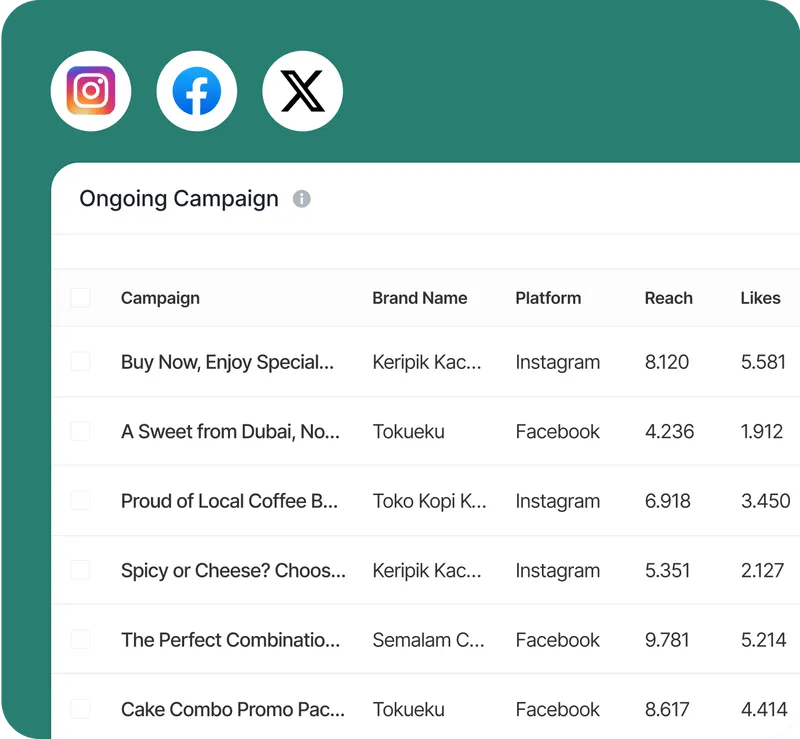
Task: Click Facebook platform in Semalam C... row
Action: 558,640
